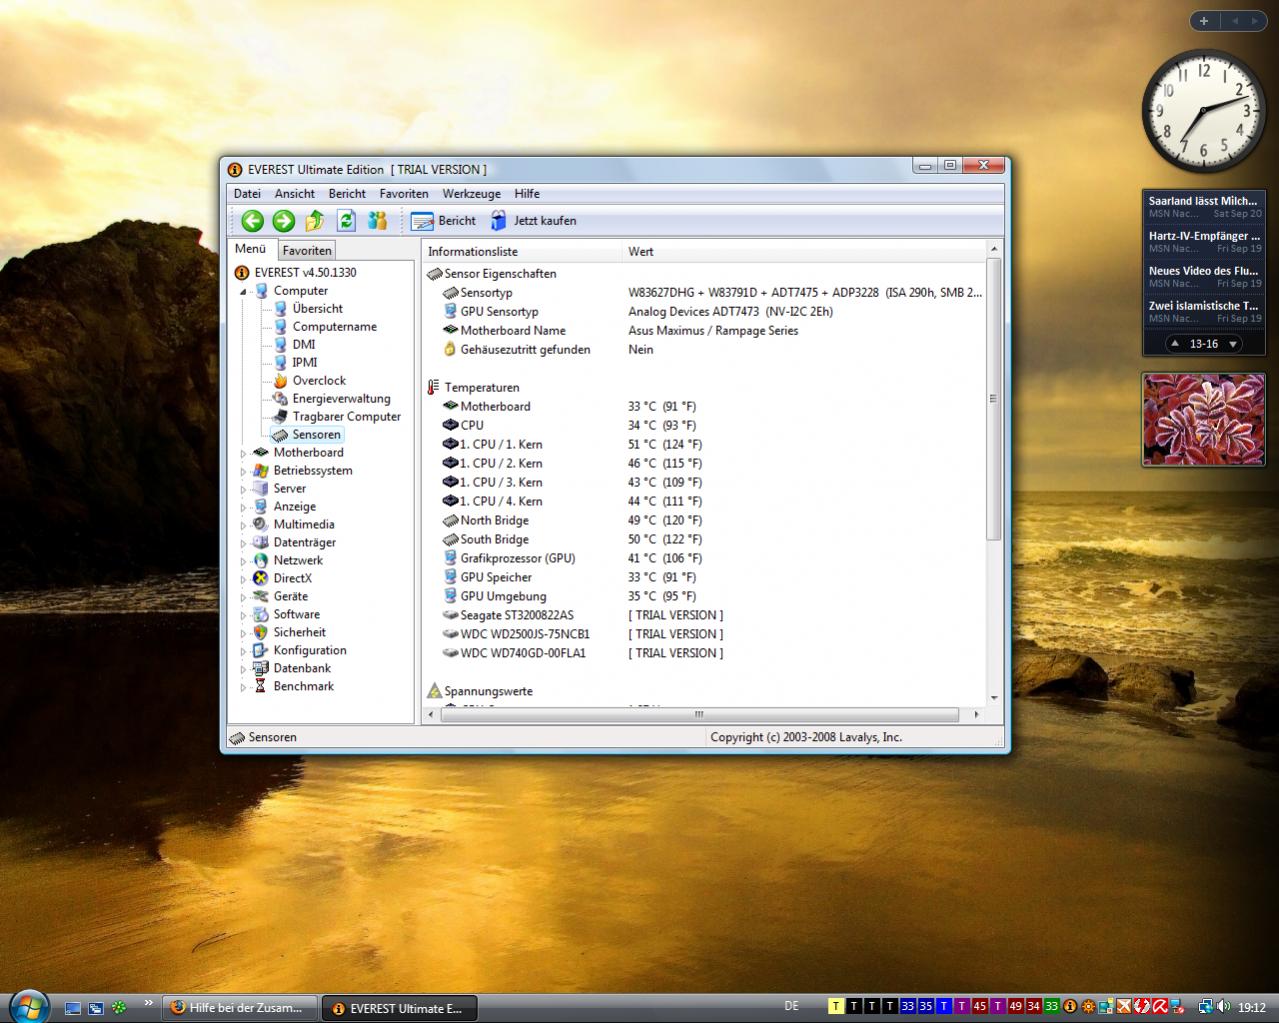Select the EVEREST v4.50.1330 root node
Viewport: 1279px width, 1023px height.
[x=305, y=272]
